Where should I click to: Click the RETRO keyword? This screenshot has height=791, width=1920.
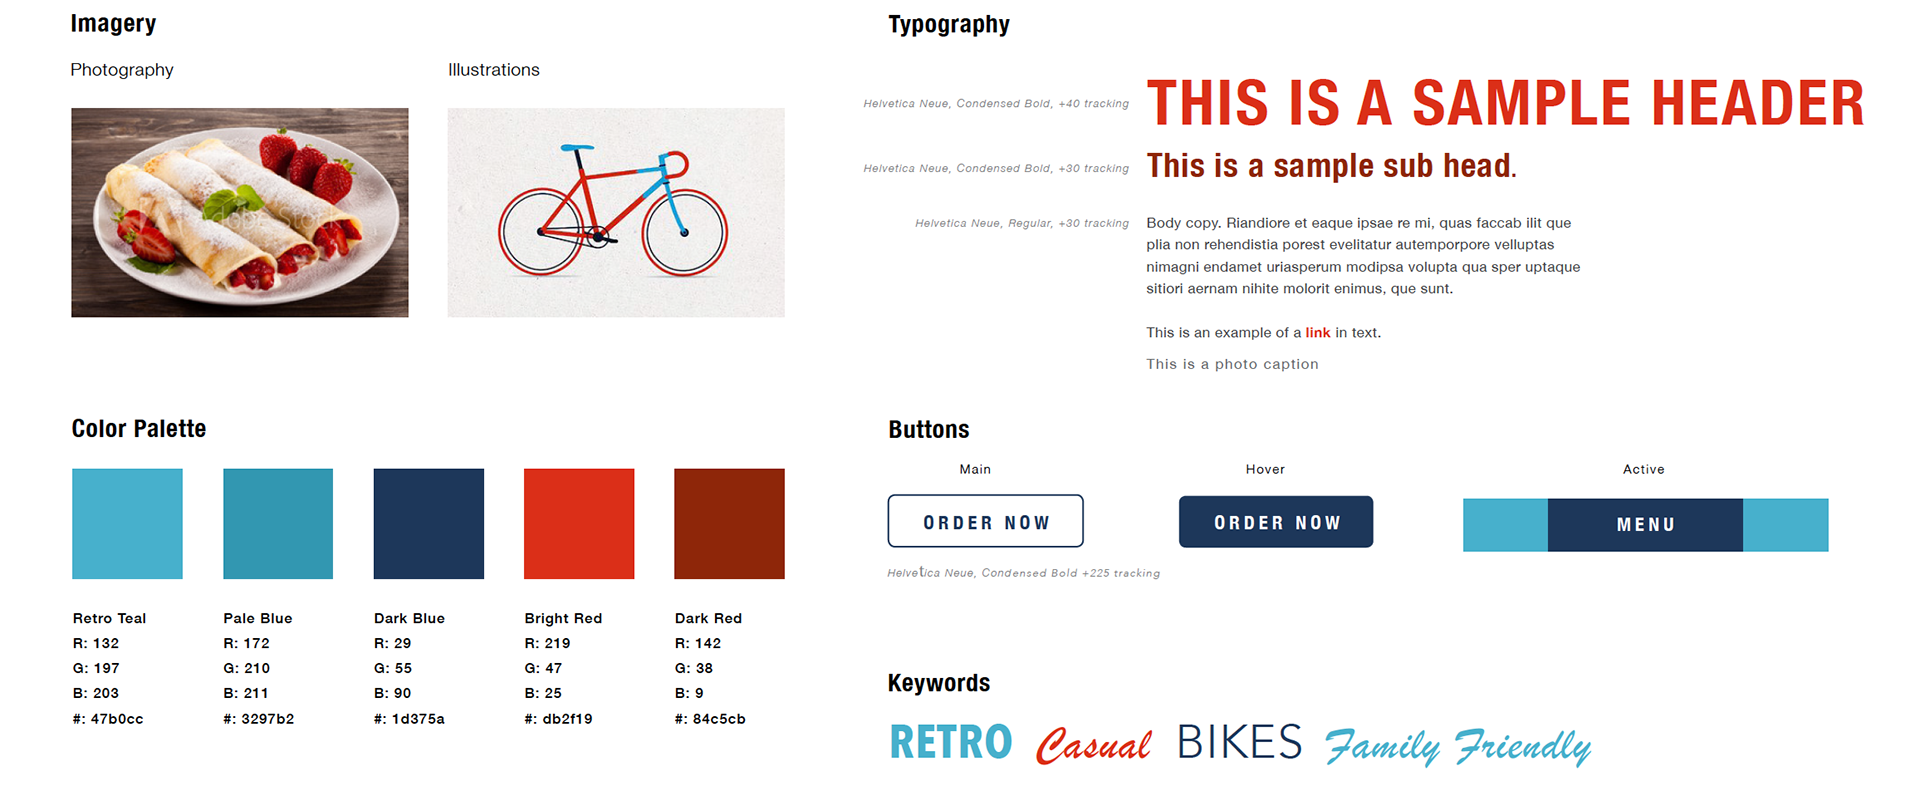(951, 742)
